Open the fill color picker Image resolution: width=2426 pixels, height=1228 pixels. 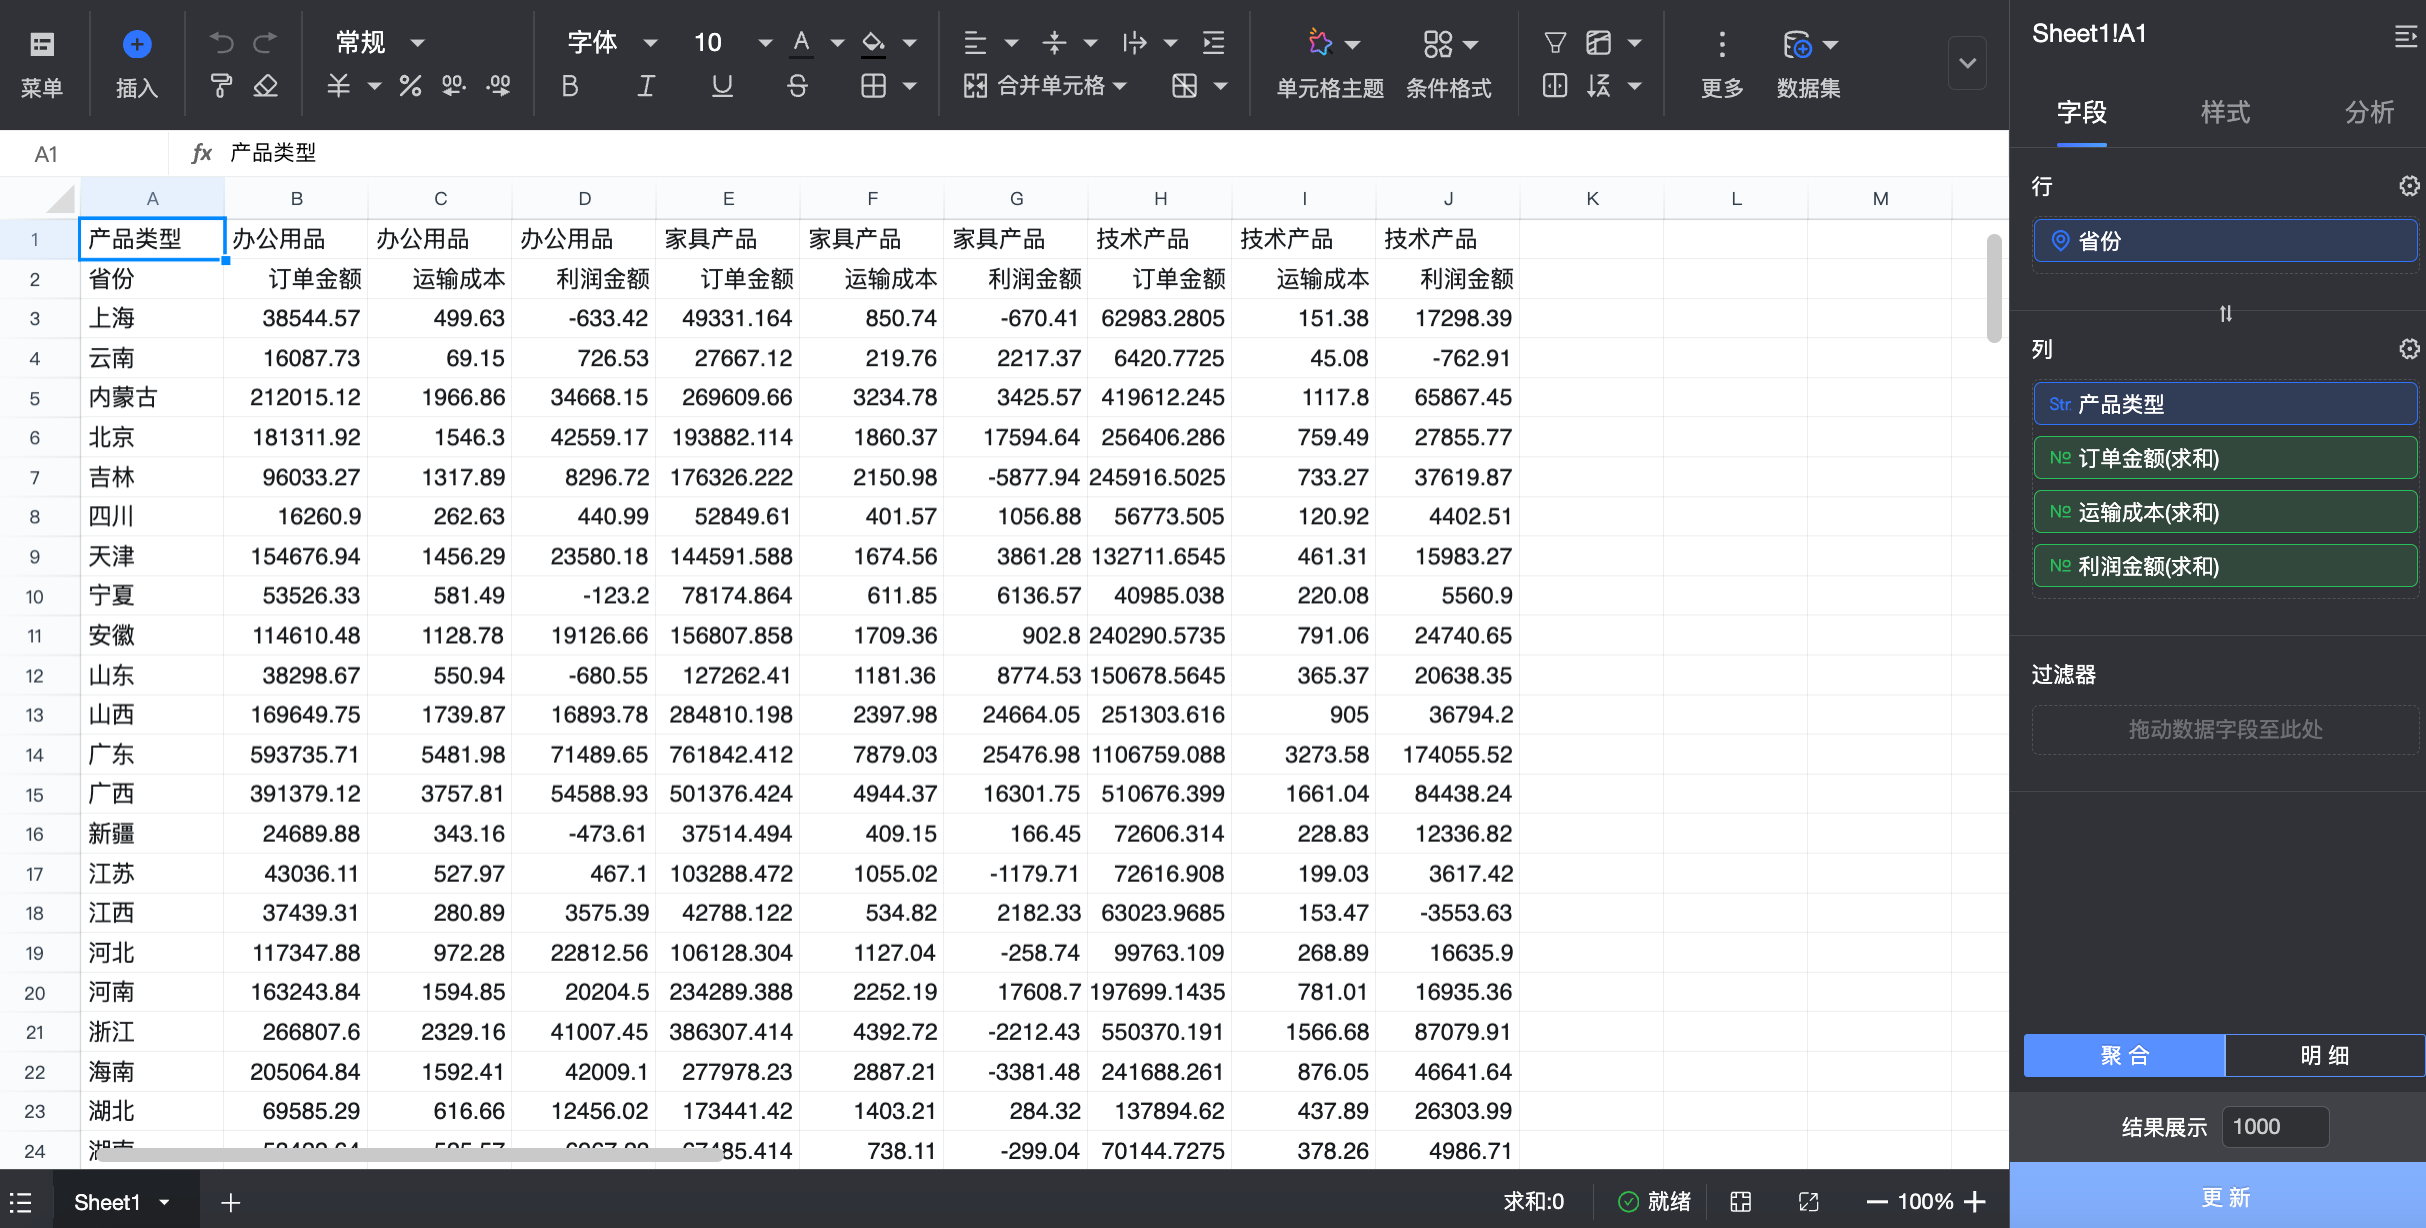(874, 43)
